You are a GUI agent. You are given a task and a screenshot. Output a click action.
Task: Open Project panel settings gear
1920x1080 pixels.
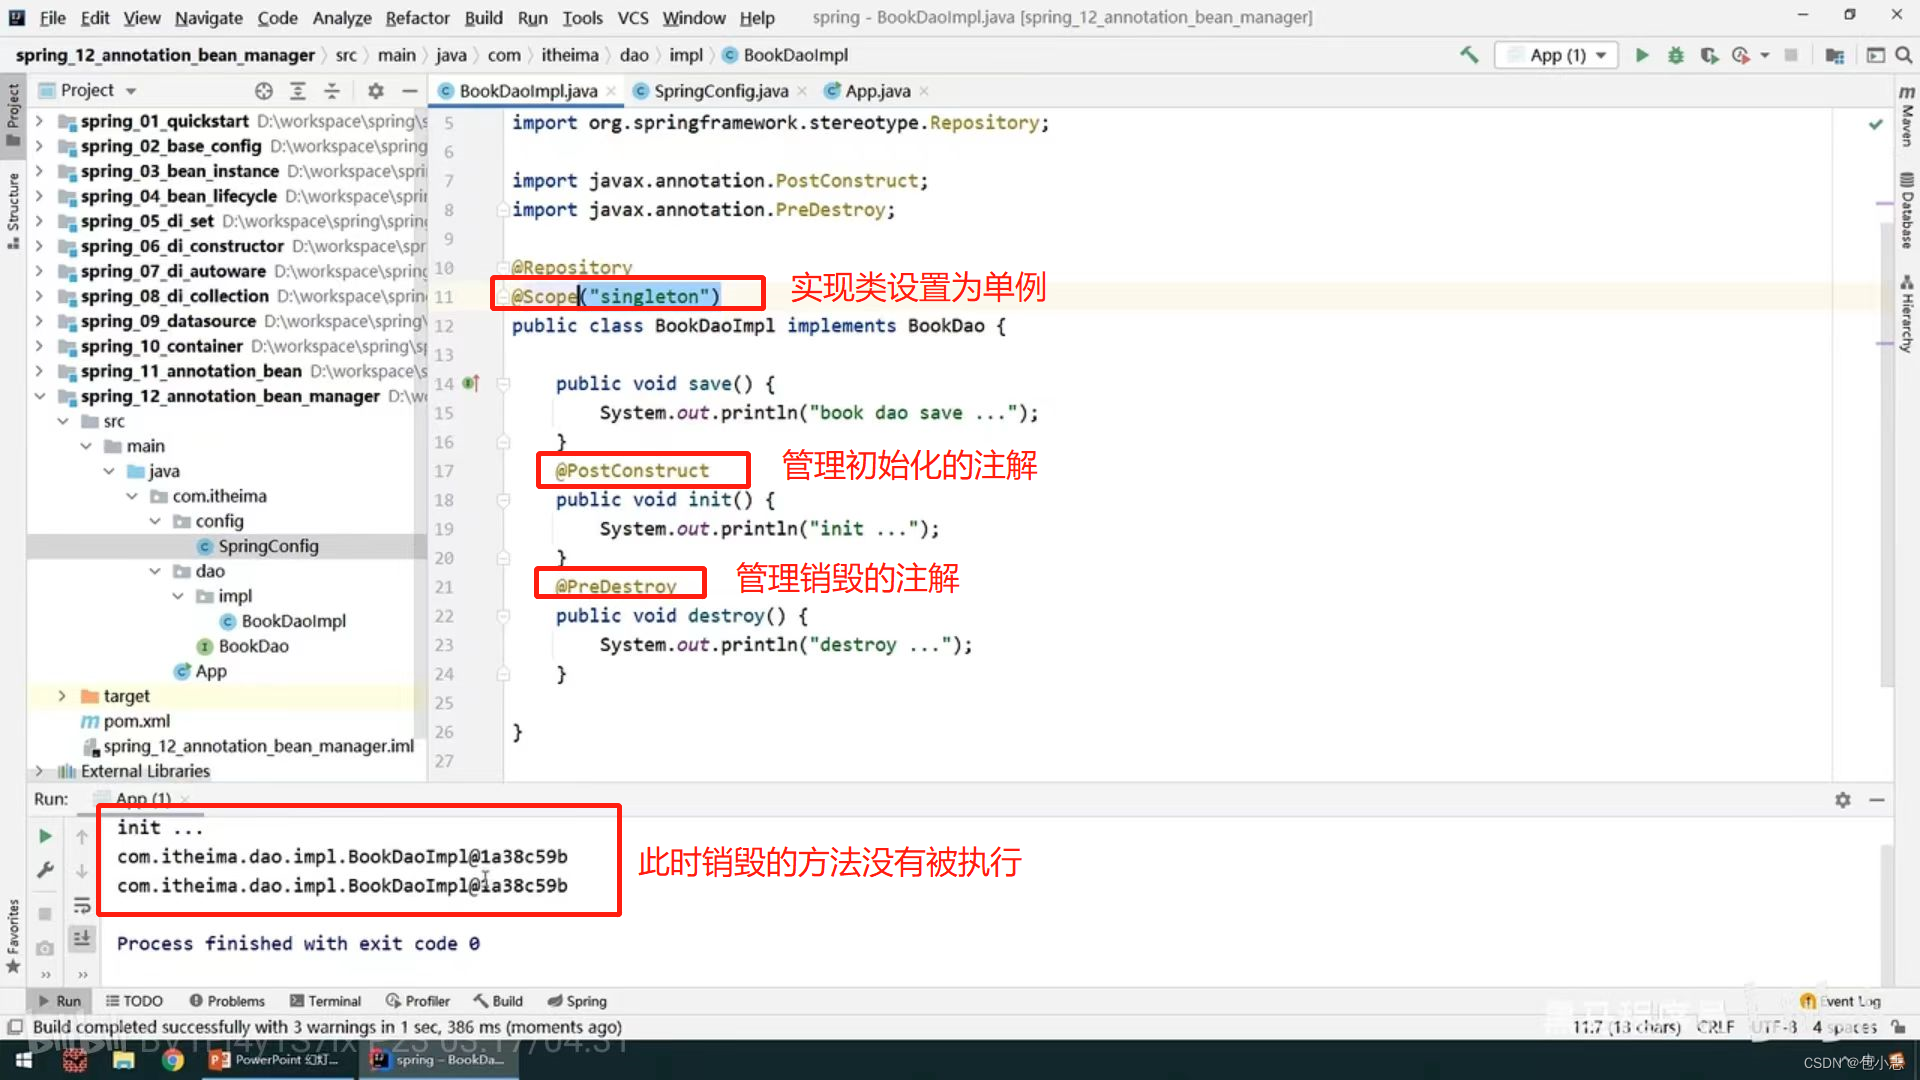(376, 91)
